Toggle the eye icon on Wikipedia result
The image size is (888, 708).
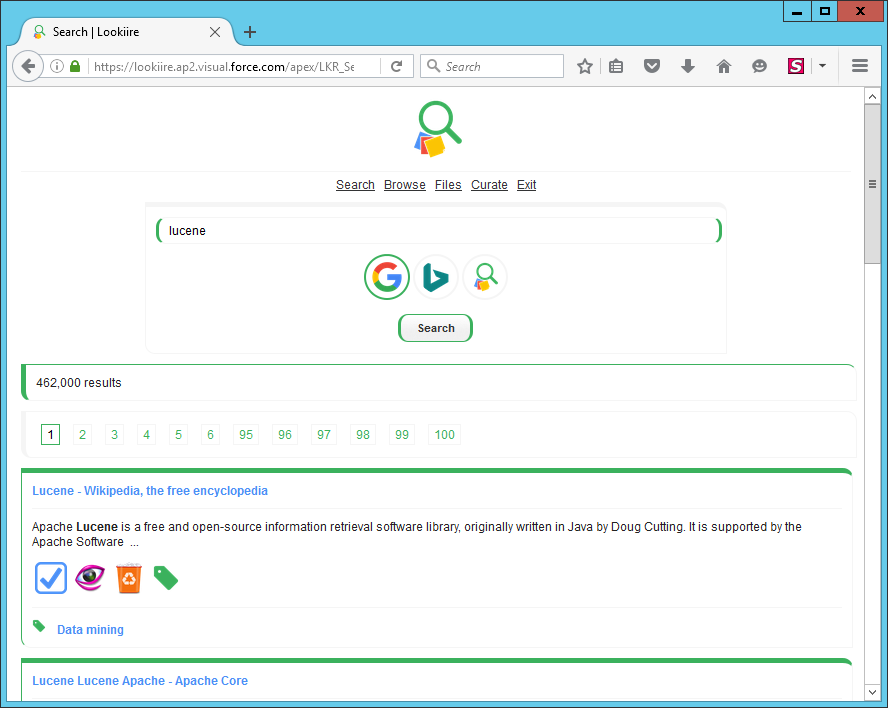pyautogui.click(x=90, y=578)
